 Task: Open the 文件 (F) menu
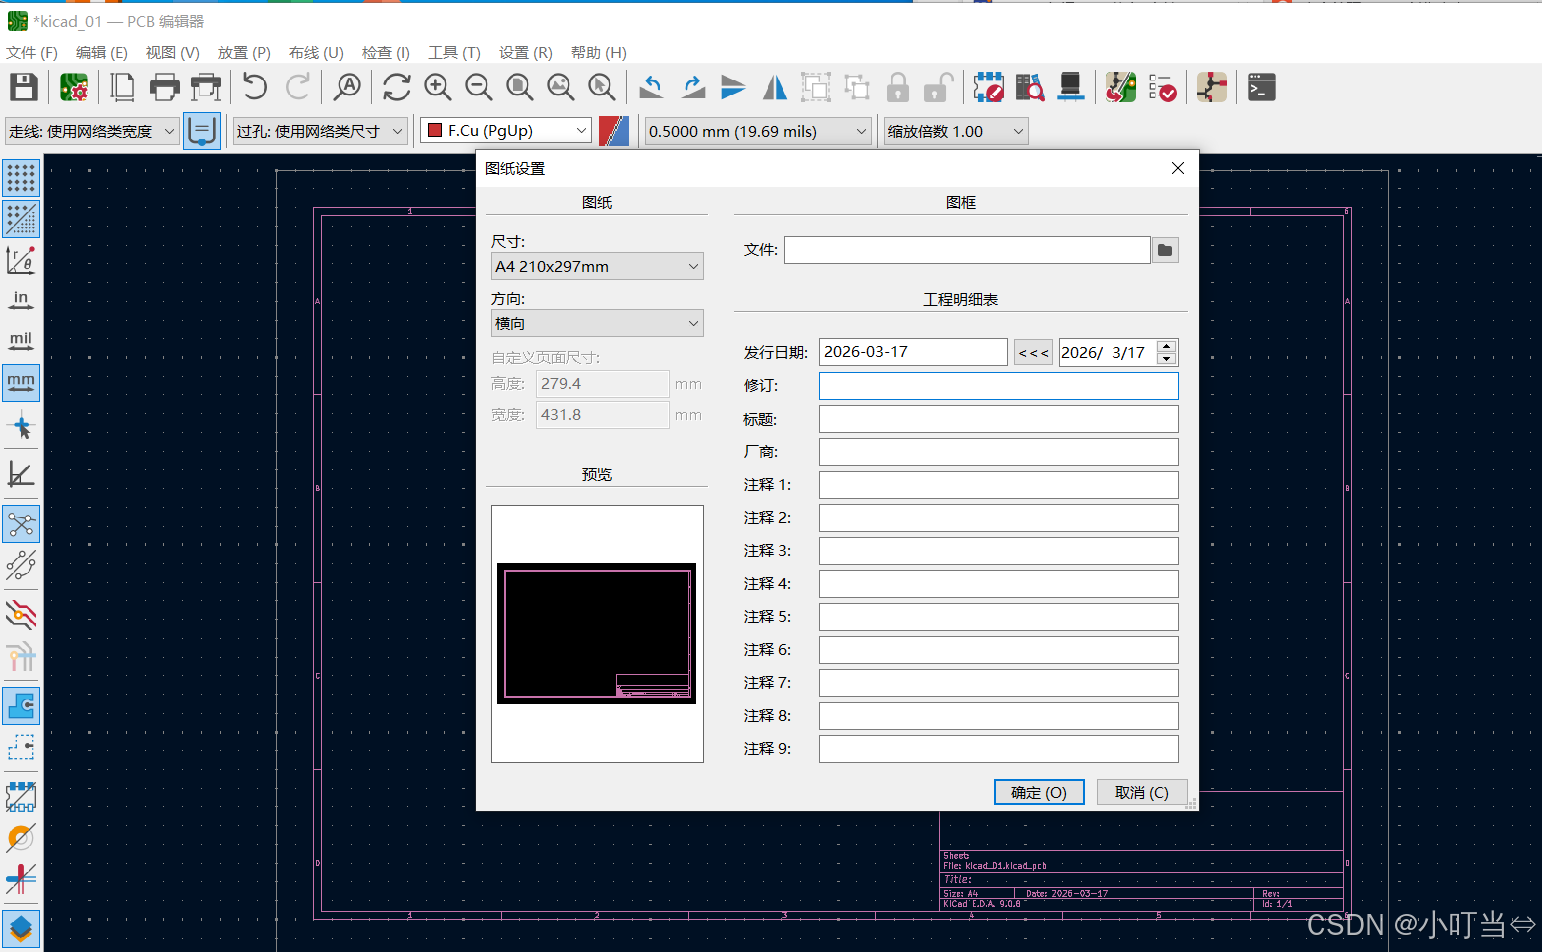(32, 52)
